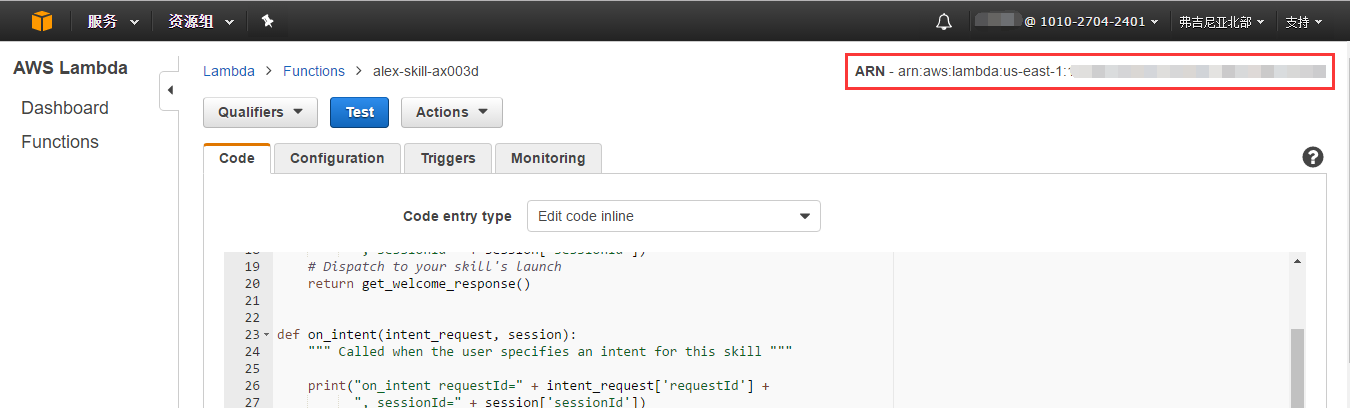The image size is (1350, 408).
Task: Open the Actions dropdown button
Action: 451,112
